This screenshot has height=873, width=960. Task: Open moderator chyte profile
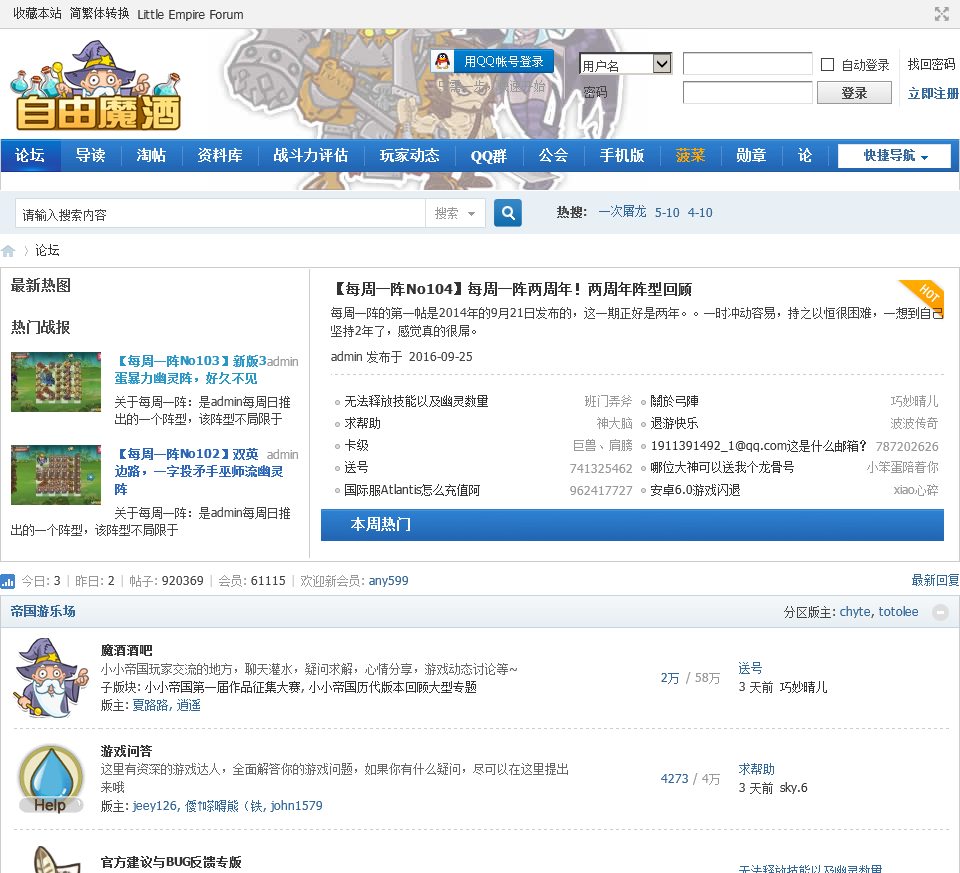pyautogui.click(x=855, y=612)
